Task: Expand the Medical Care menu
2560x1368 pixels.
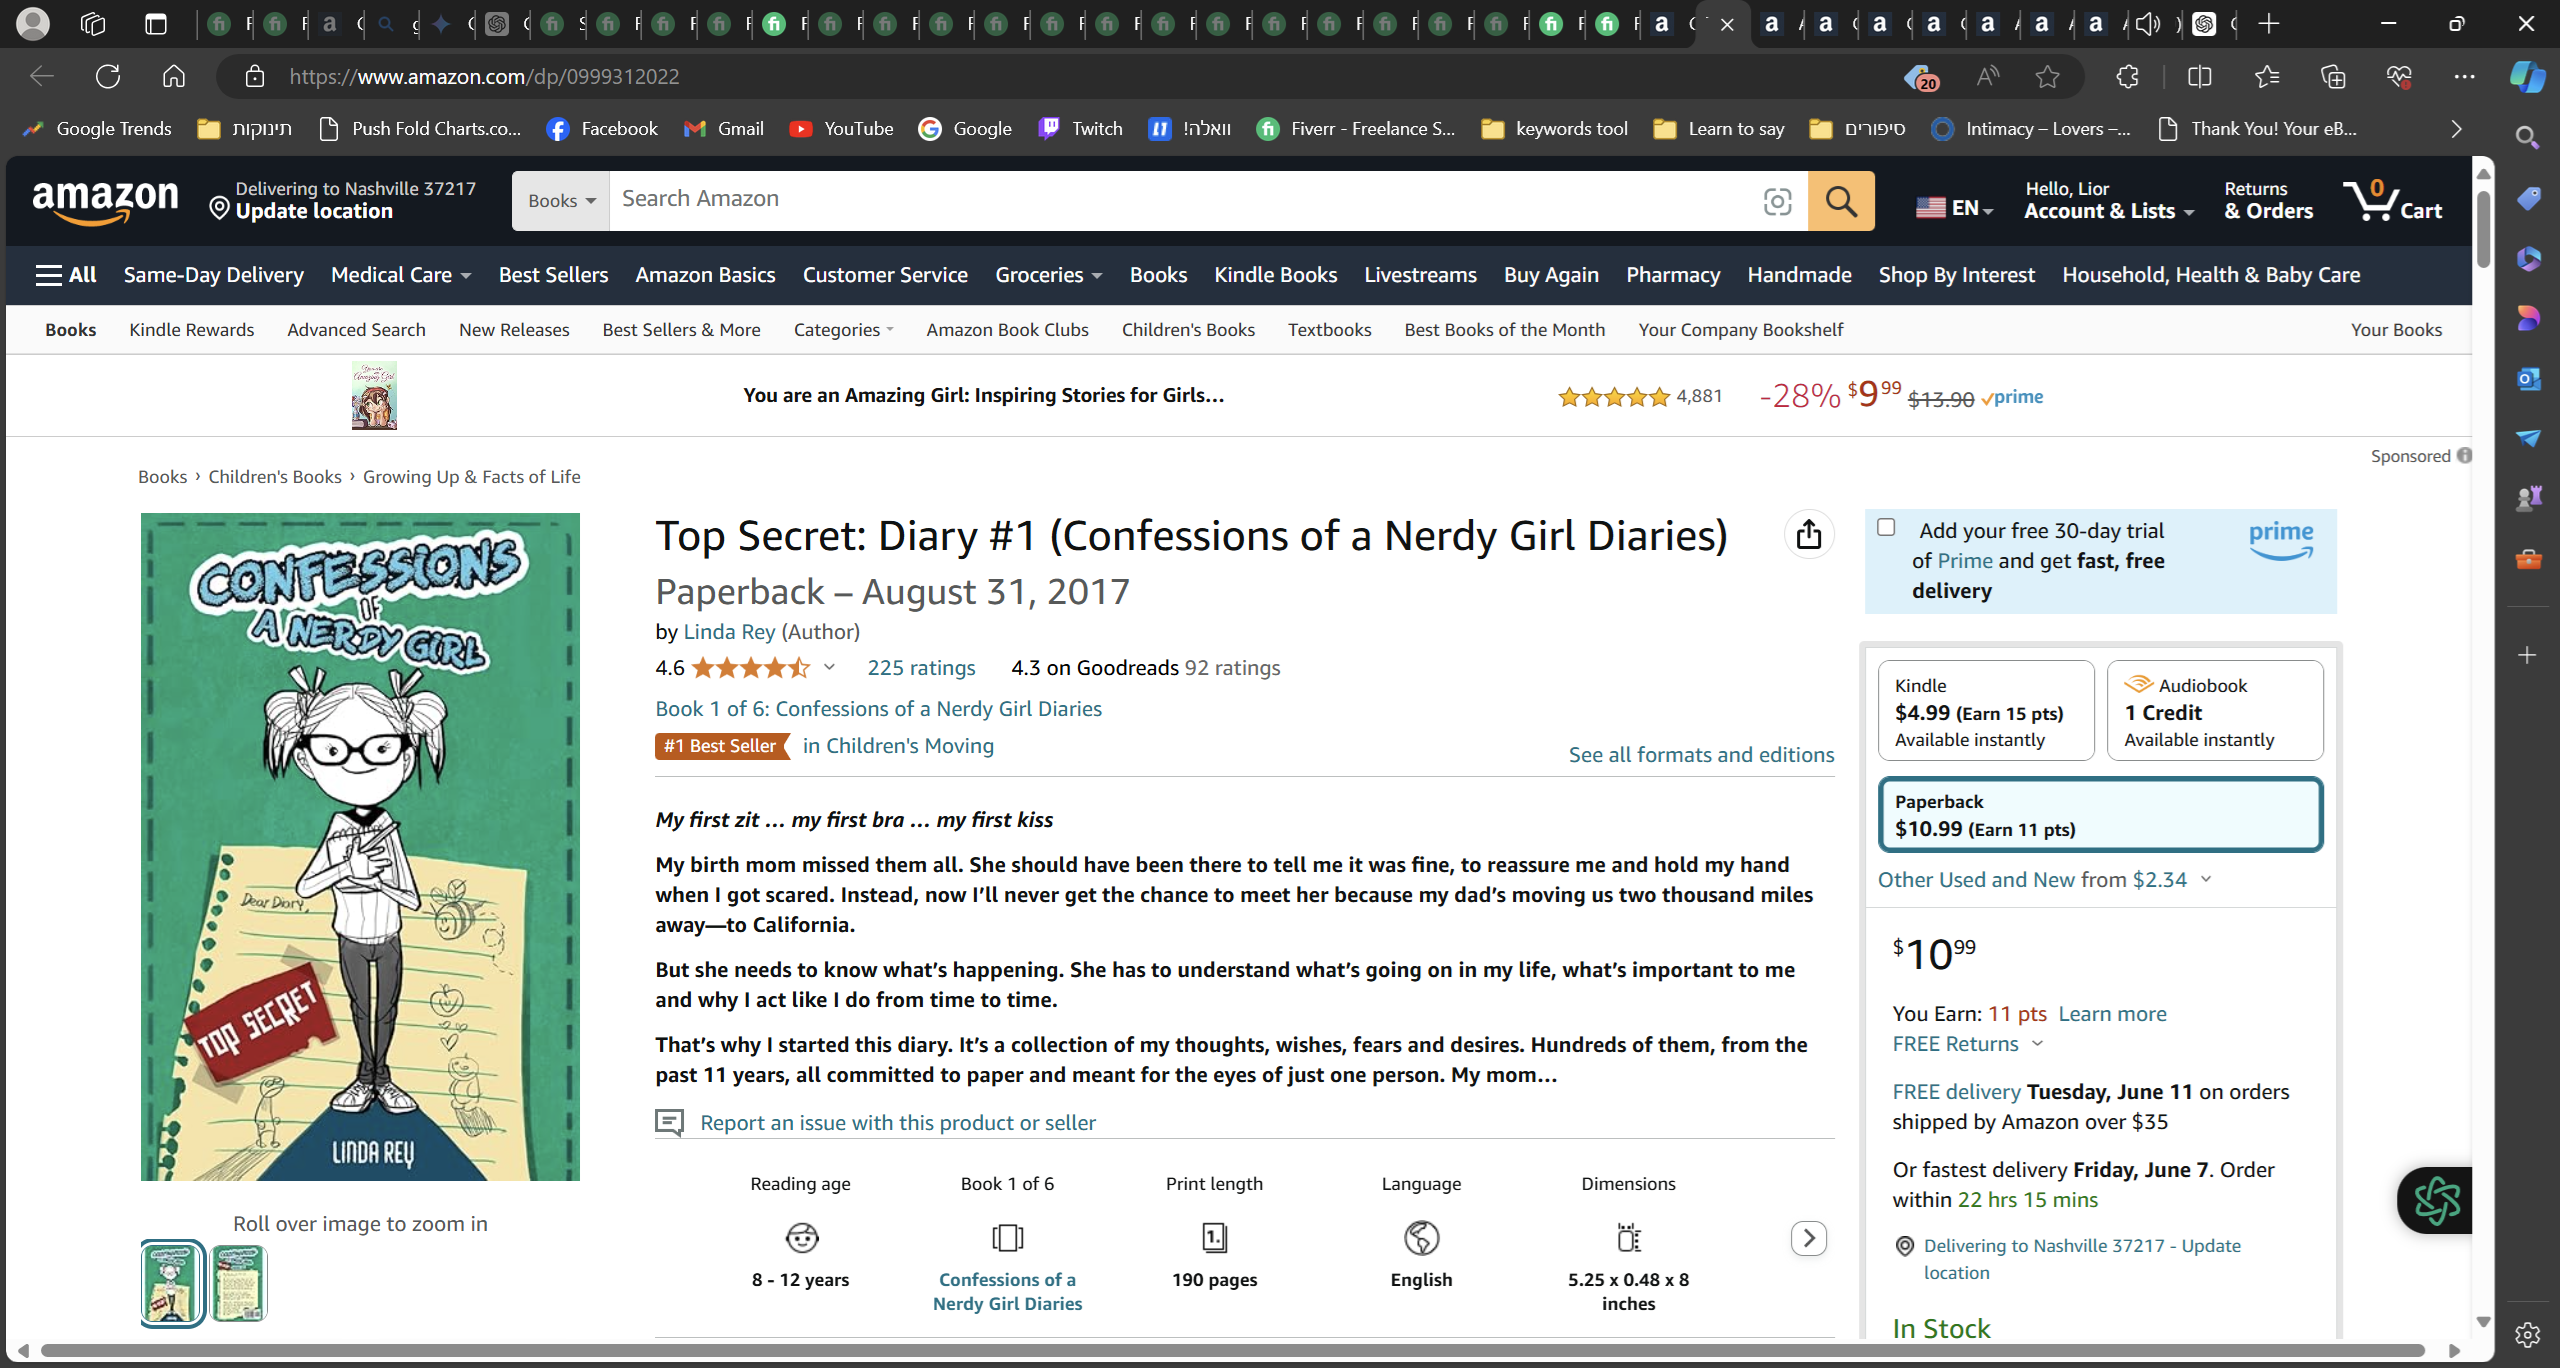Action: click(x=401, y=275)
